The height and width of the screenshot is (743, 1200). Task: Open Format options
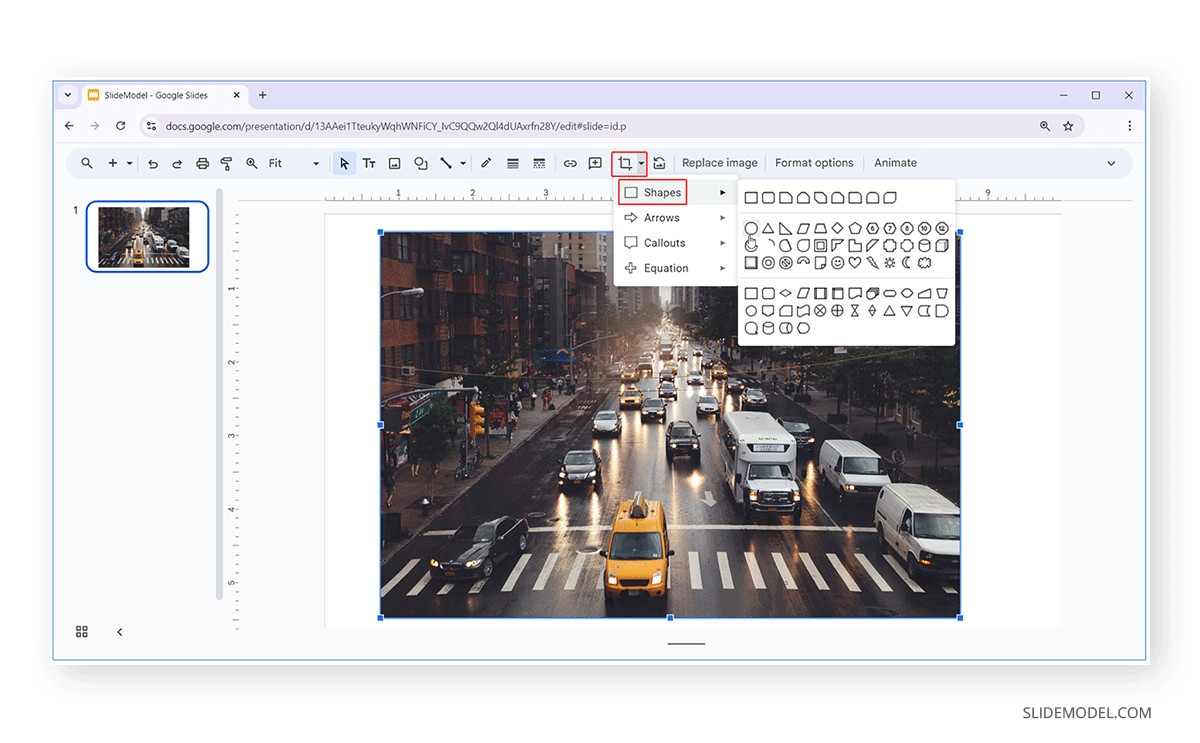814,163
